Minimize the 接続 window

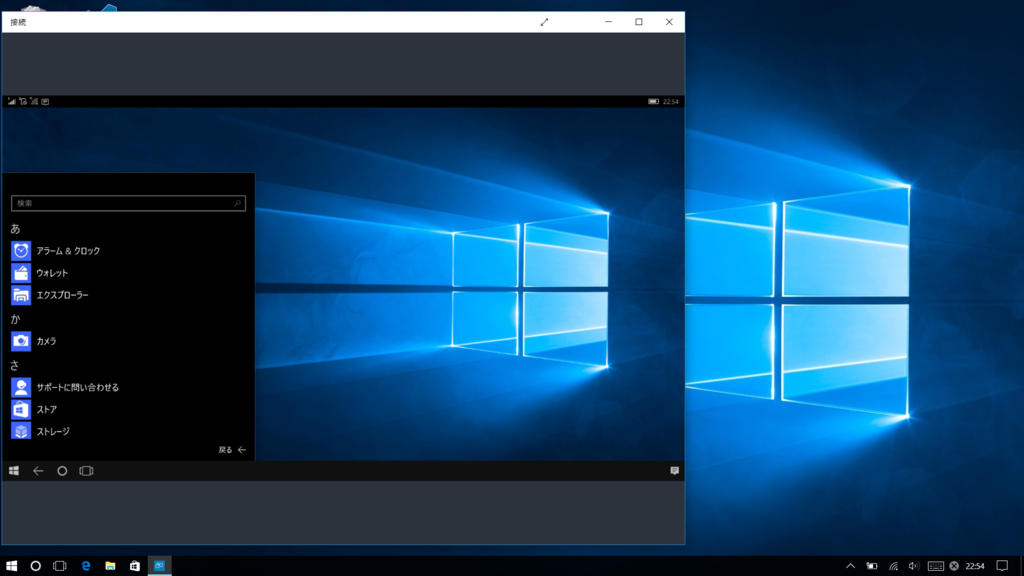pyautogui.click(x=608, y=22)
